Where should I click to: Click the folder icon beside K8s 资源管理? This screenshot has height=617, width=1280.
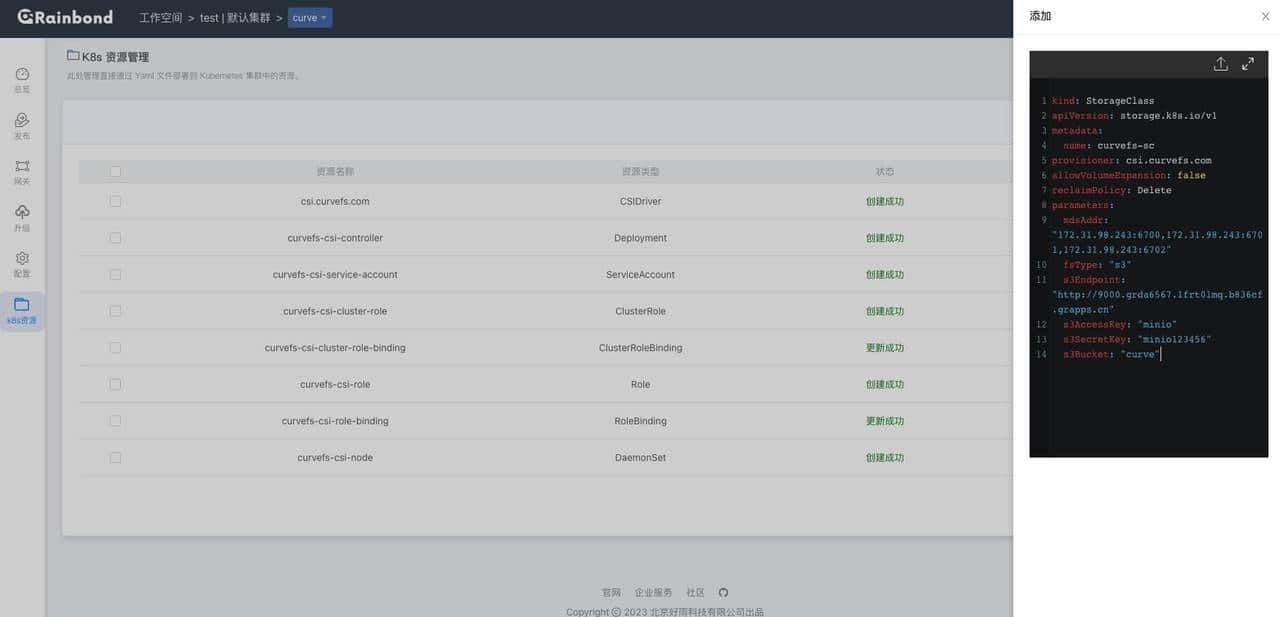point(73,56)
